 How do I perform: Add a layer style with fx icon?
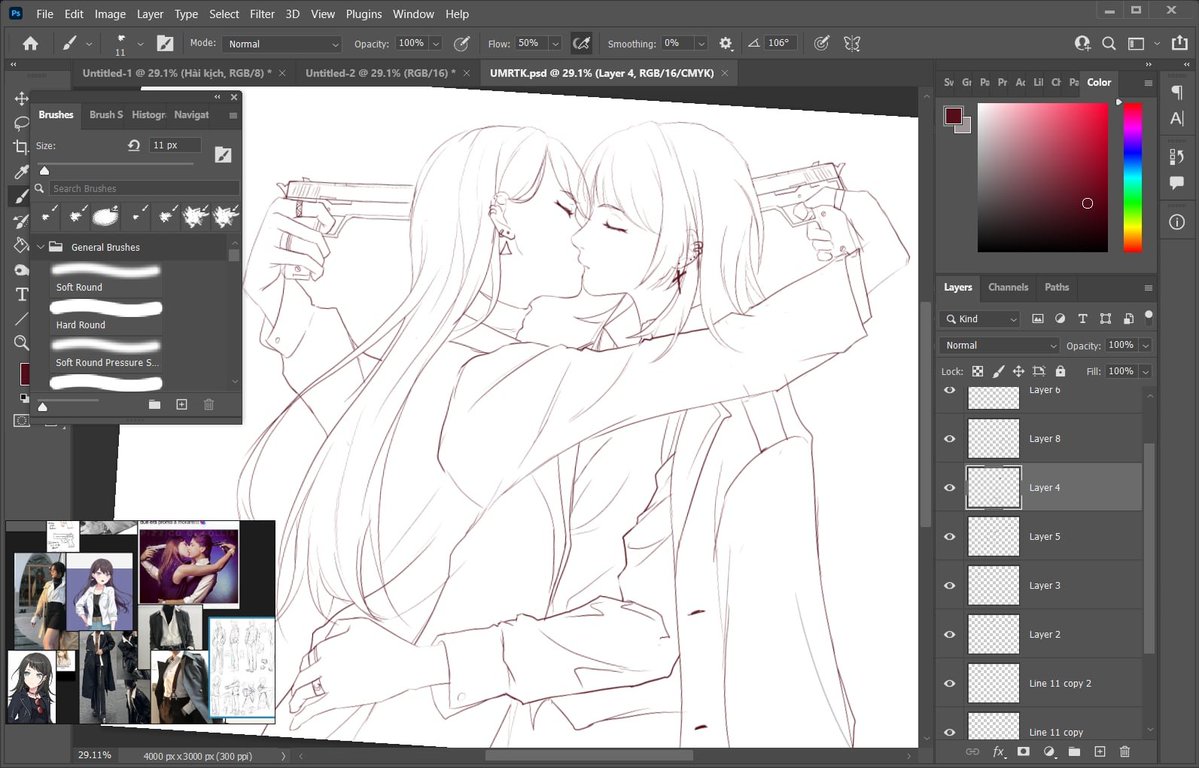pyautogui.click(x=998, y=752)
